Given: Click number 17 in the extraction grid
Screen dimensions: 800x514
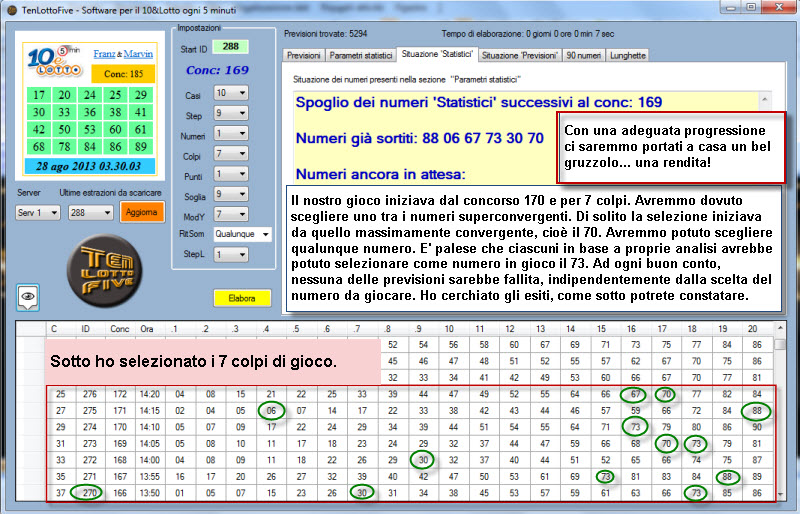Looking at the screenshot, I should 39,95.
